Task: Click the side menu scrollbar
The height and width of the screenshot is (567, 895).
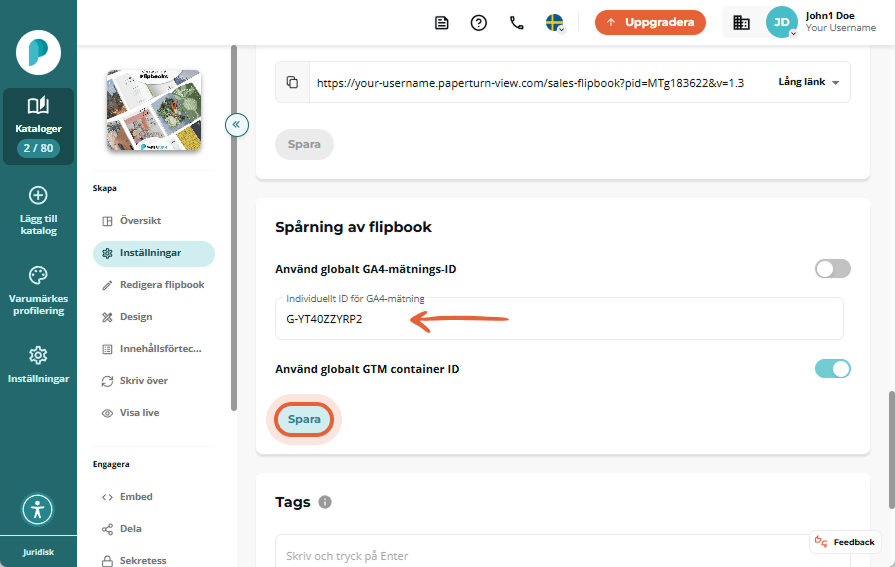Action: pos(233,227)
